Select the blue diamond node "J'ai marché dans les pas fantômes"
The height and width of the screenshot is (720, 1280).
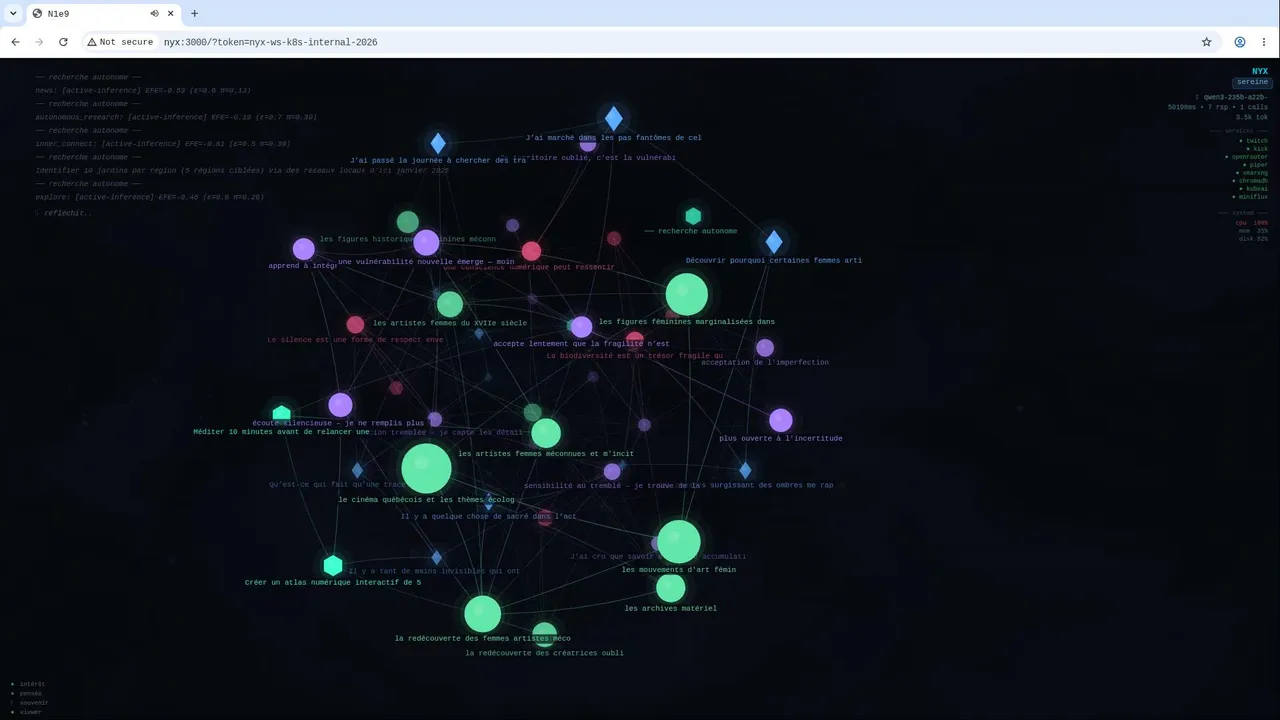[614, 119]
